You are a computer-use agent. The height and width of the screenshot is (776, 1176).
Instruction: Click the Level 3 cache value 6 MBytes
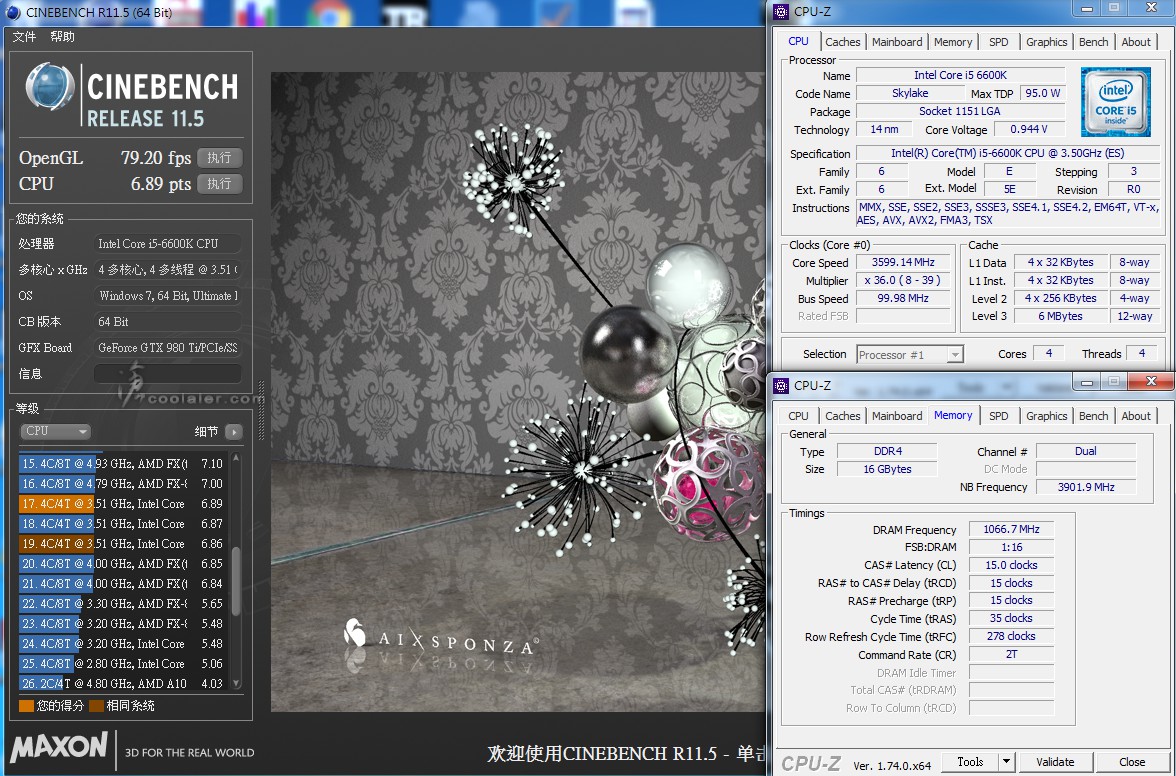pos(1060,316)
